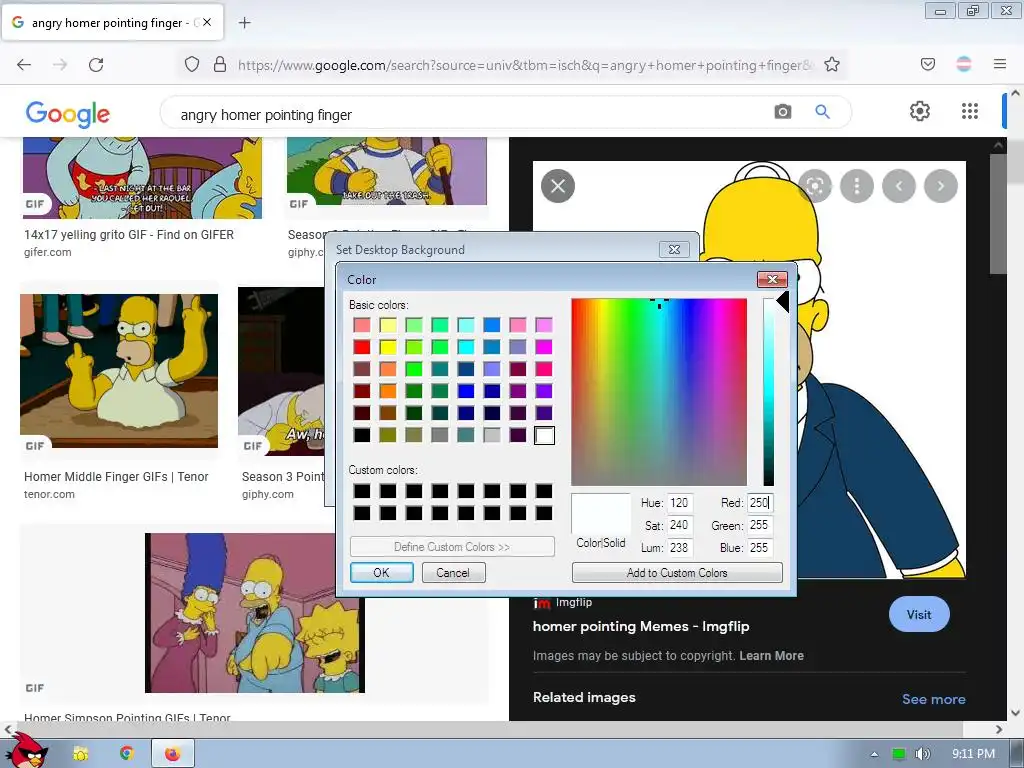Select the black basic color swatch

coord(362,435)
